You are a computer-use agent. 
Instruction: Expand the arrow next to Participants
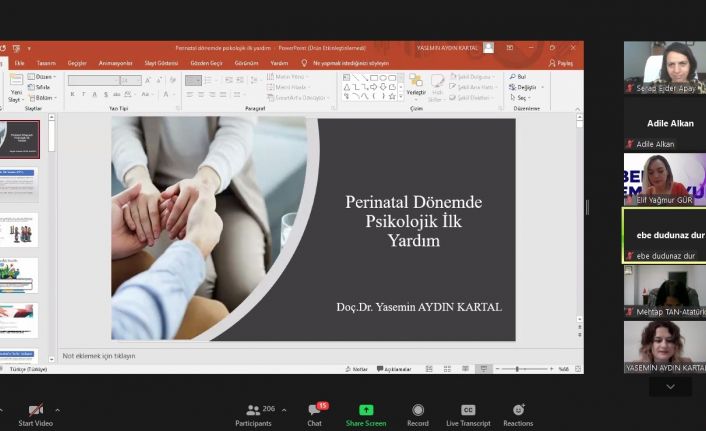pyautogui.click(x=284, y=410)
